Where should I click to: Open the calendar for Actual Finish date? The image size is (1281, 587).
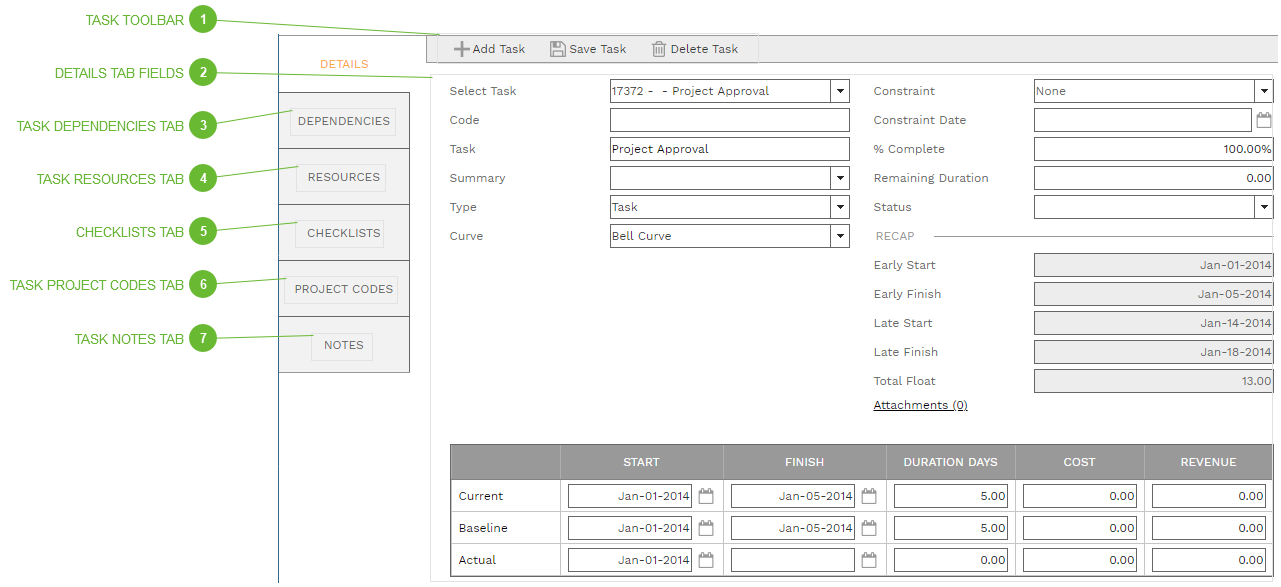click(868, 559)
